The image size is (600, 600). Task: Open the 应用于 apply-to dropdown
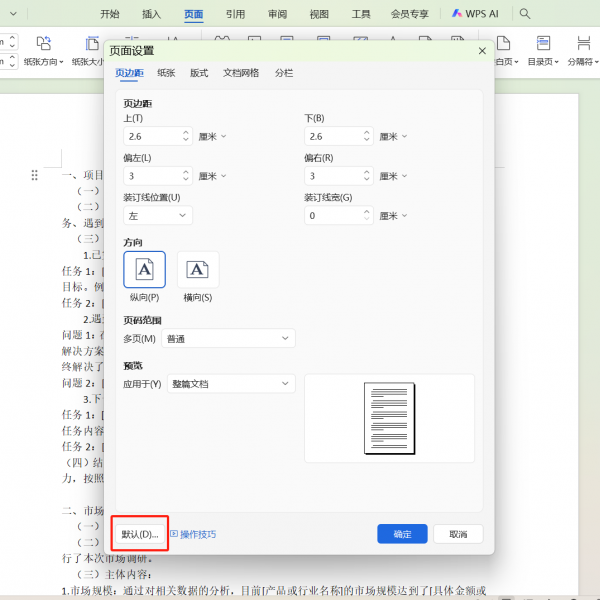(x=231, y=384)
